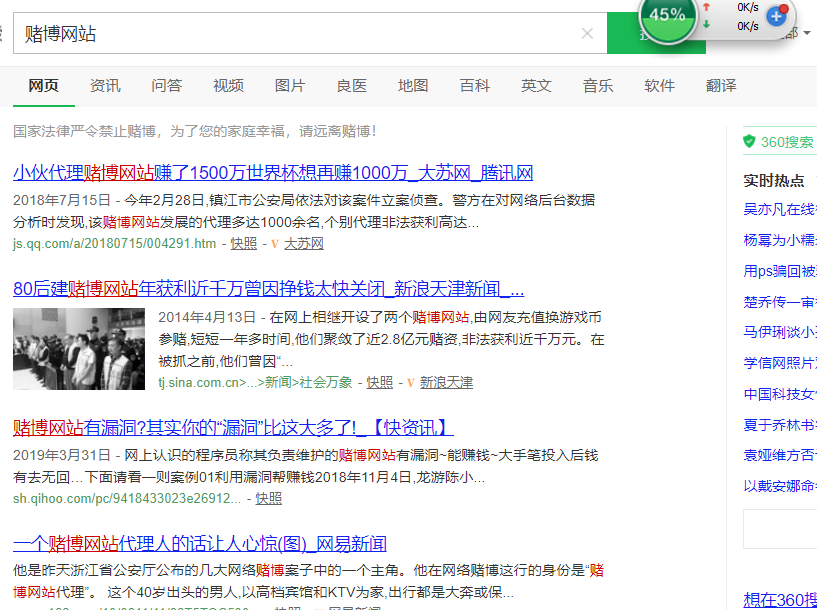Click the 实时热点 heading
The width and height of the screenshot is (817, 610).
(x=774, y=181)
